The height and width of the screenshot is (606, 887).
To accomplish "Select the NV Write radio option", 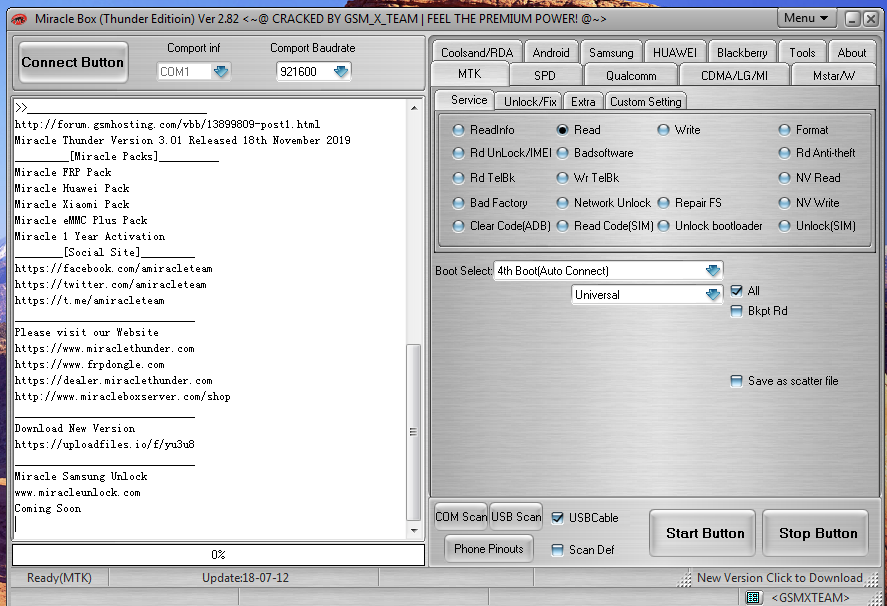I will click(809, 203).
